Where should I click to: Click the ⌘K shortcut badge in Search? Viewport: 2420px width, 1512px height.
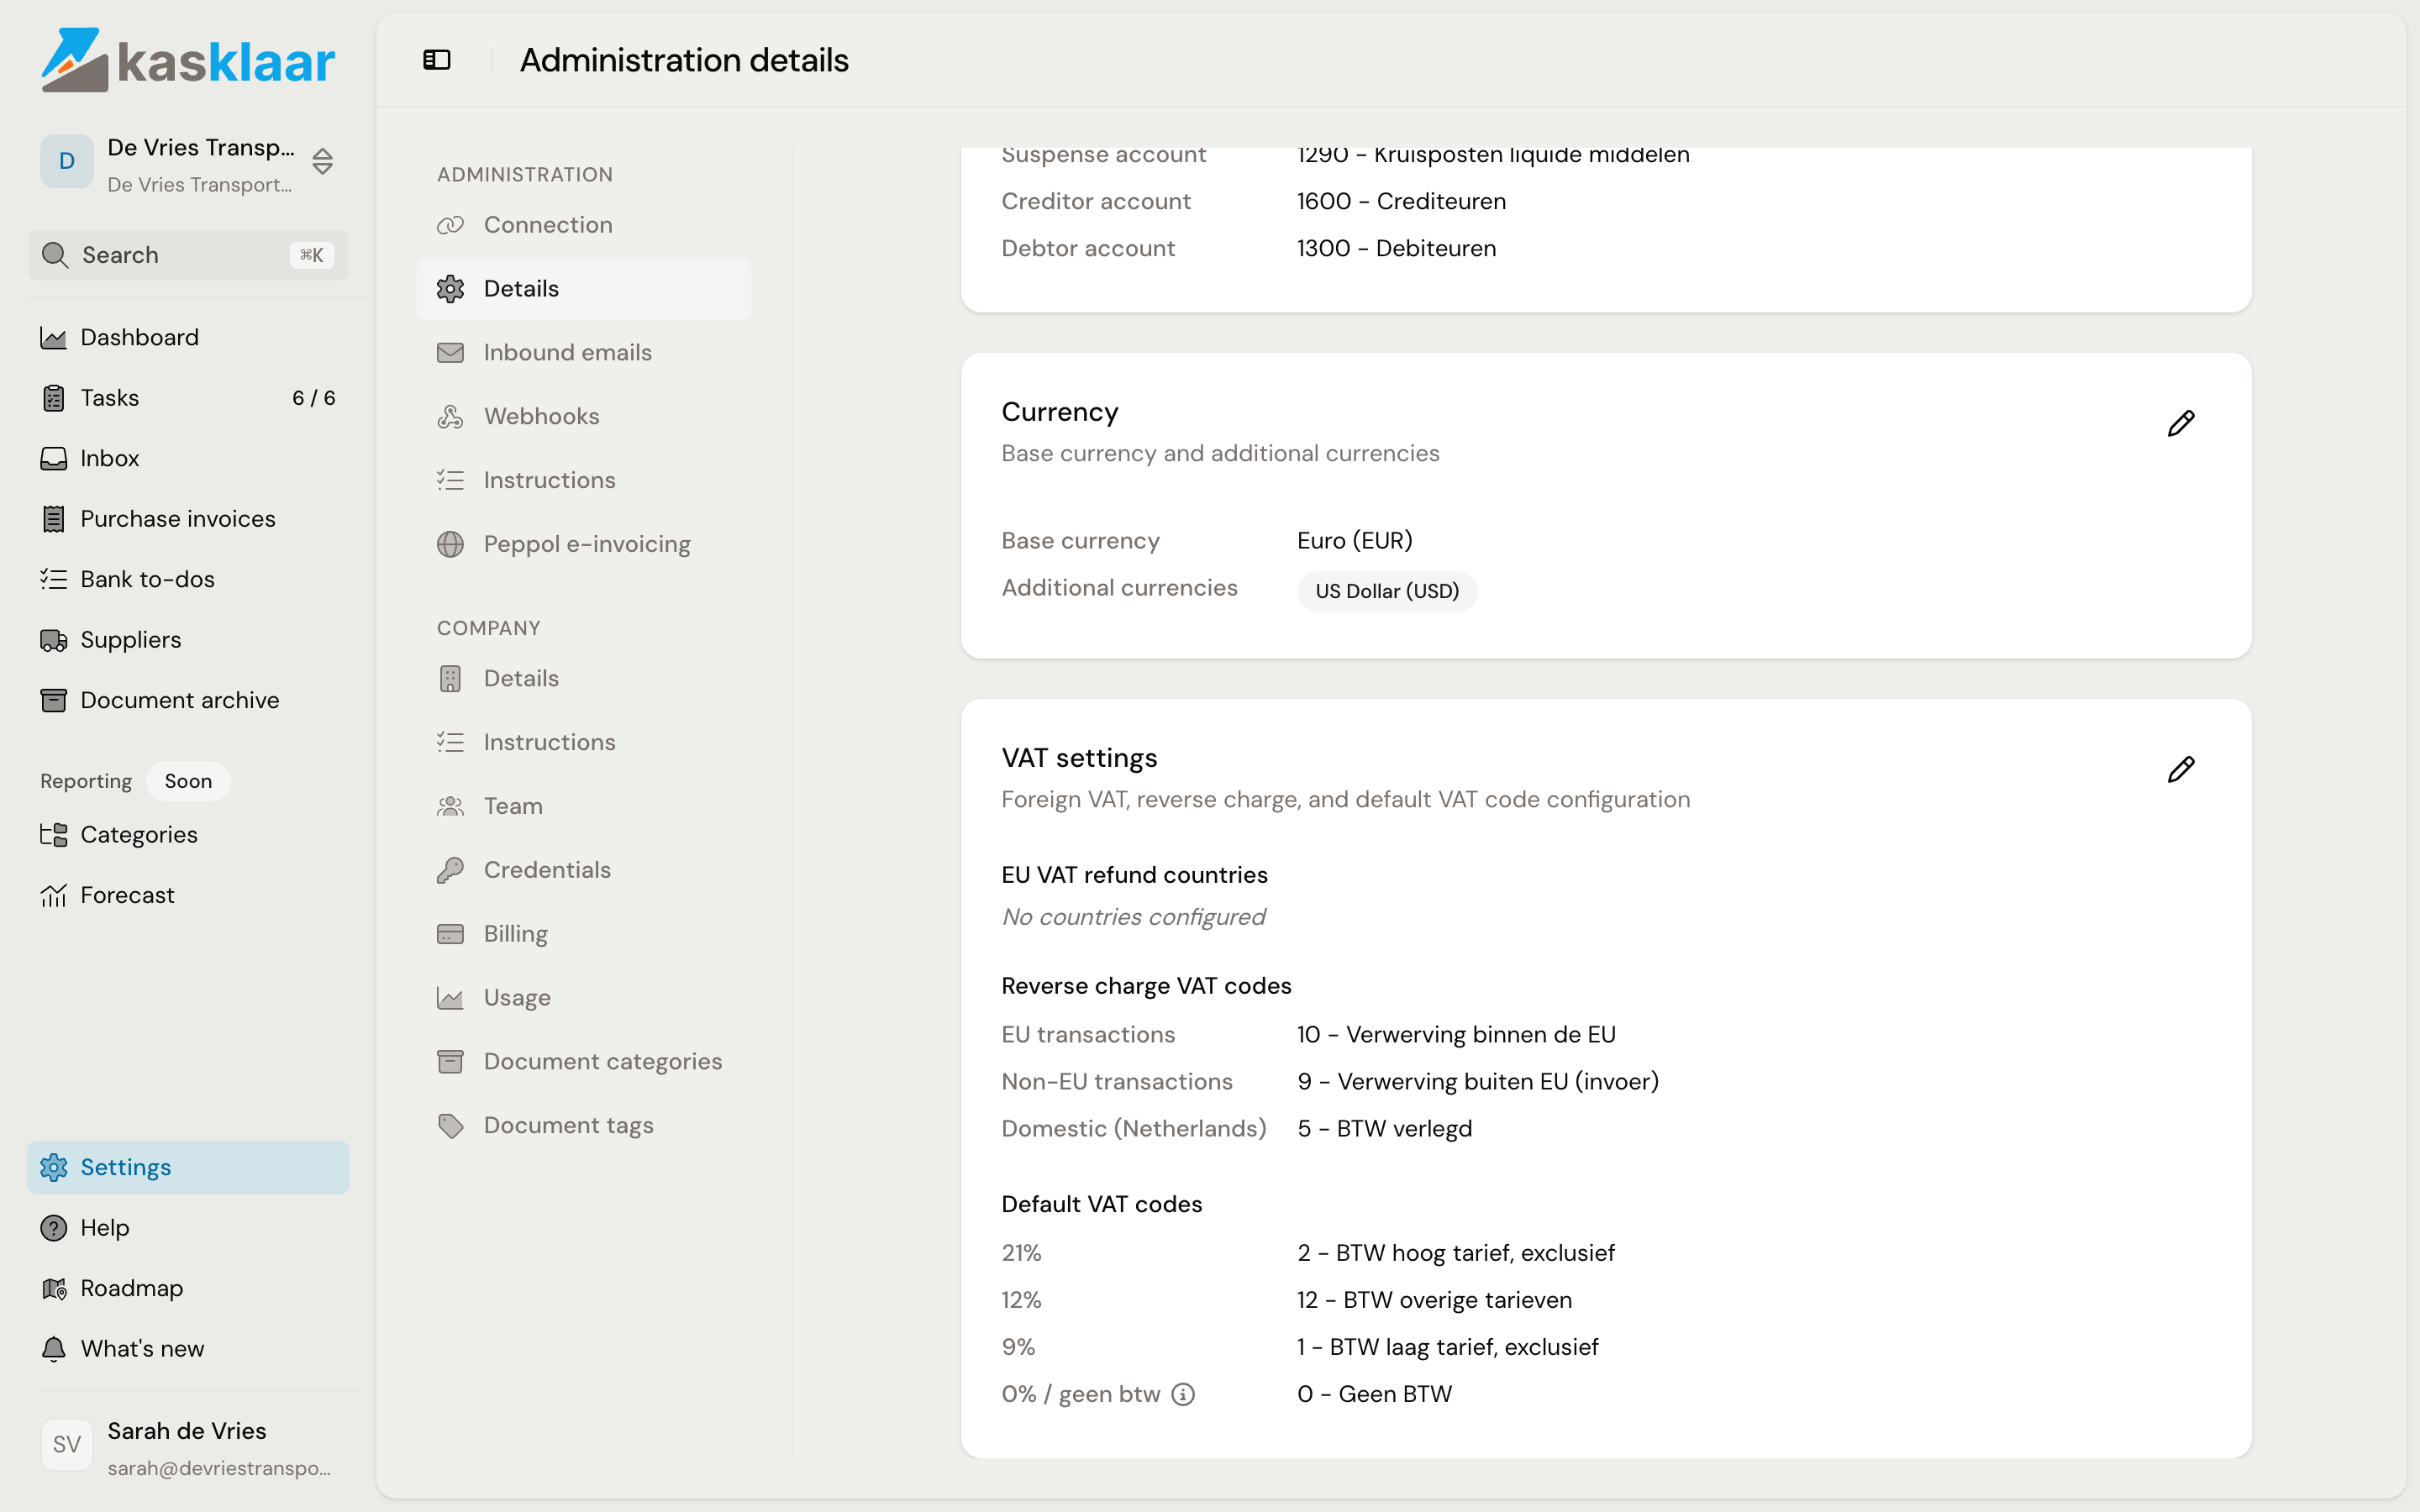[312, 255]
